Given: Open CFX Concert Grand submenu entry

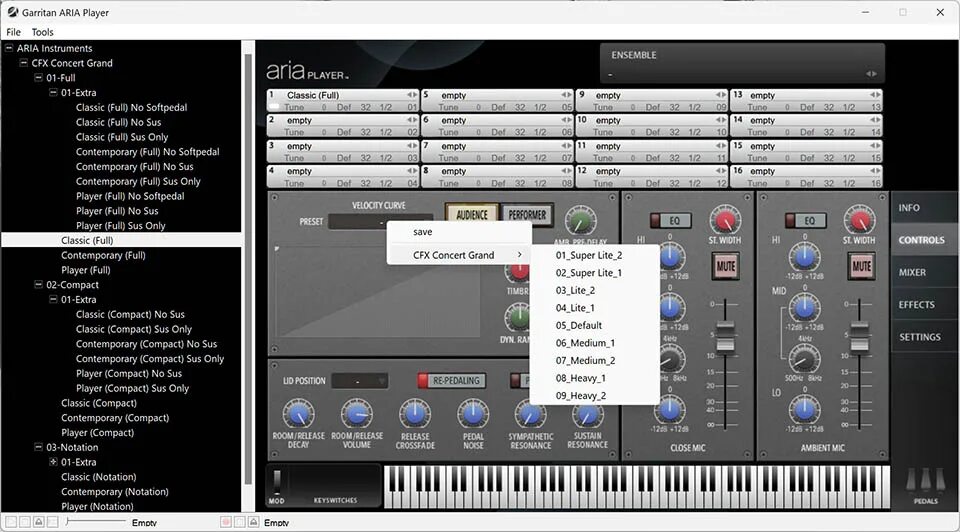Looking at the screenshot, I should point(459,255).
